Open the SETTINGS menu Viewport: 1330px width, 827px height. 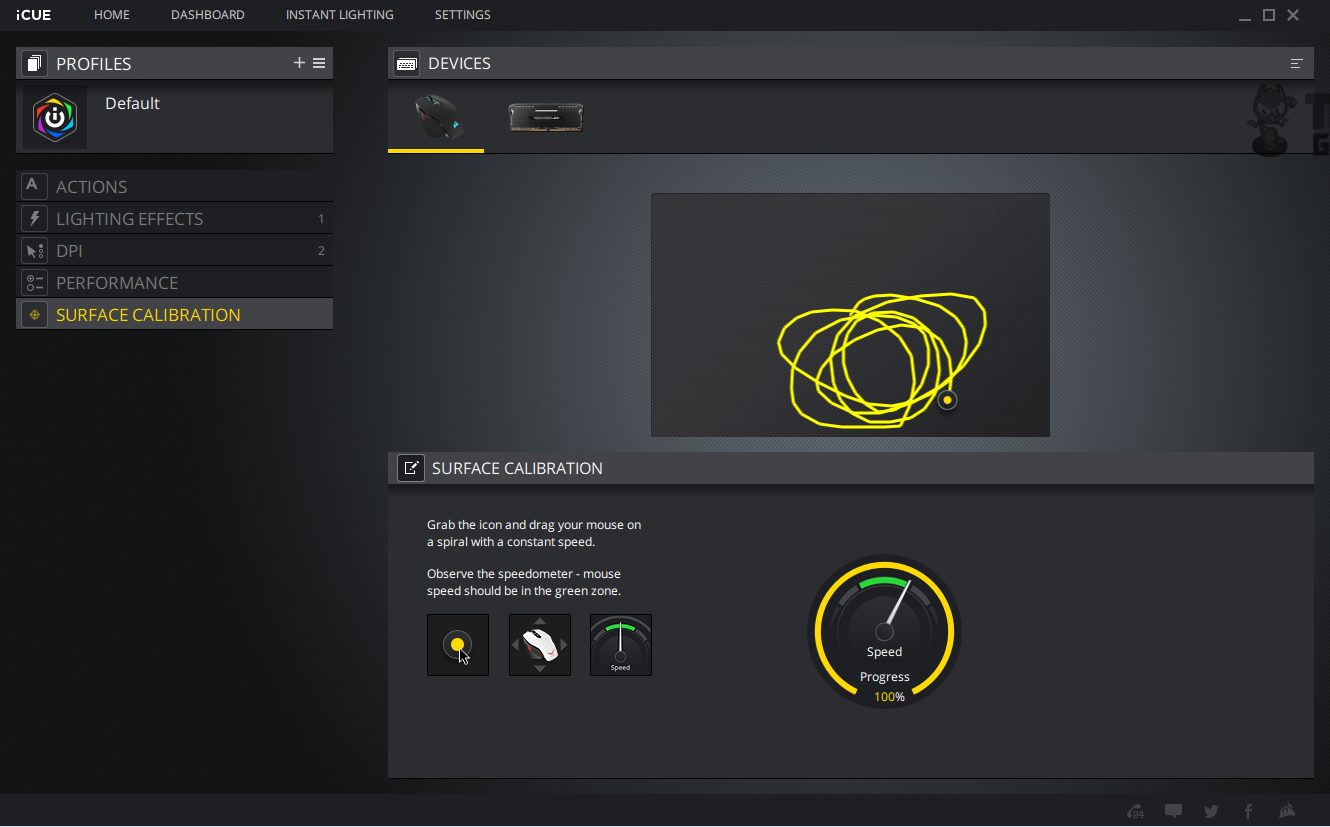pyautogui.click(x=463, y=15)
